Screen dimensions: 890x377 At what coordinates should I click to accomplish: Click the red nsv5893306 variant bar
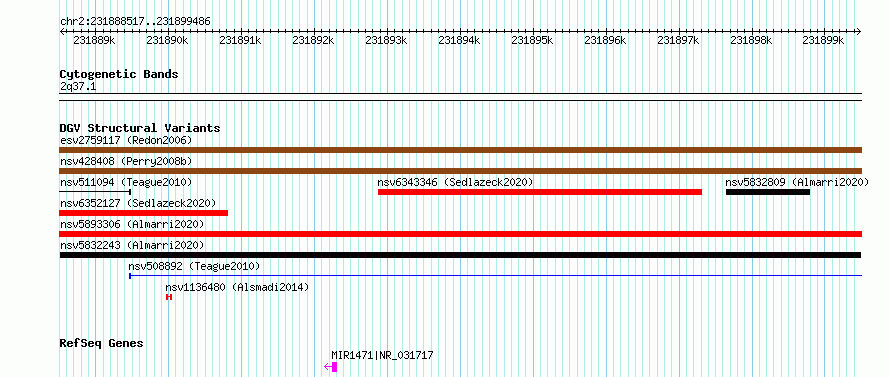[461, 234]
